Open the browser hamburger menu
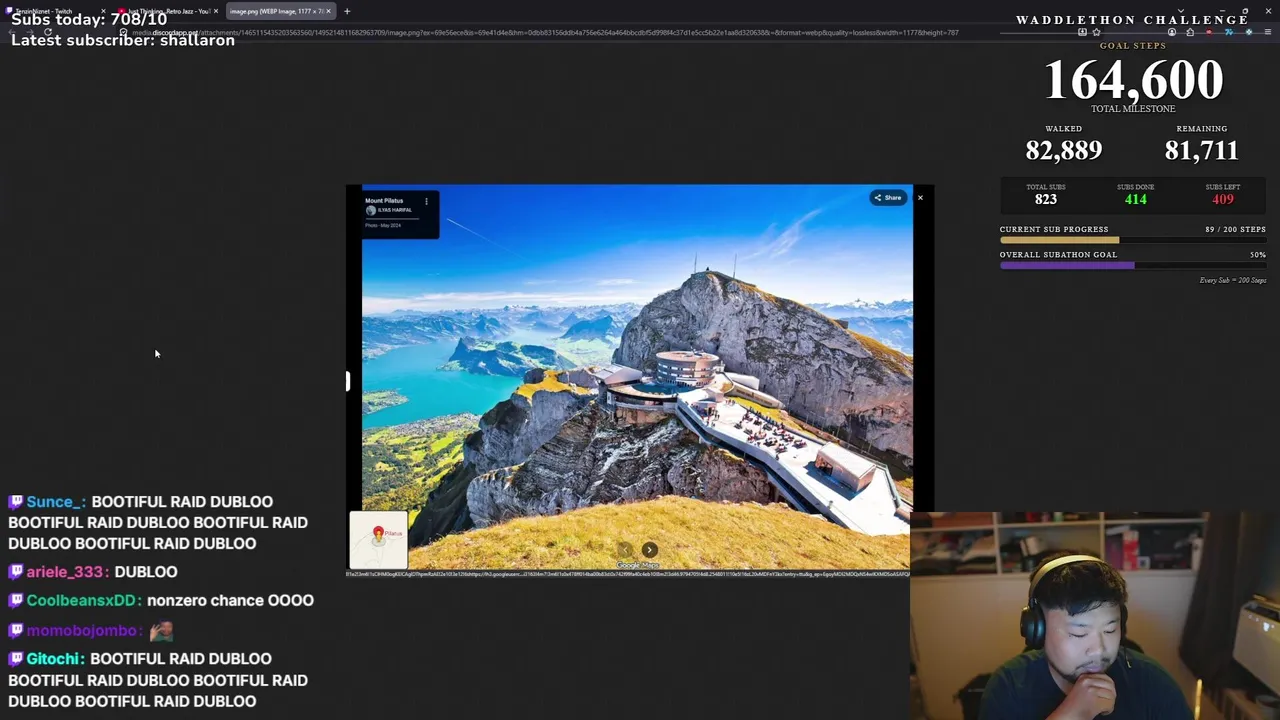Image resolution: width=1280 pixels, height=720 pixels. pyautogui.click(x=1267, y=32)
